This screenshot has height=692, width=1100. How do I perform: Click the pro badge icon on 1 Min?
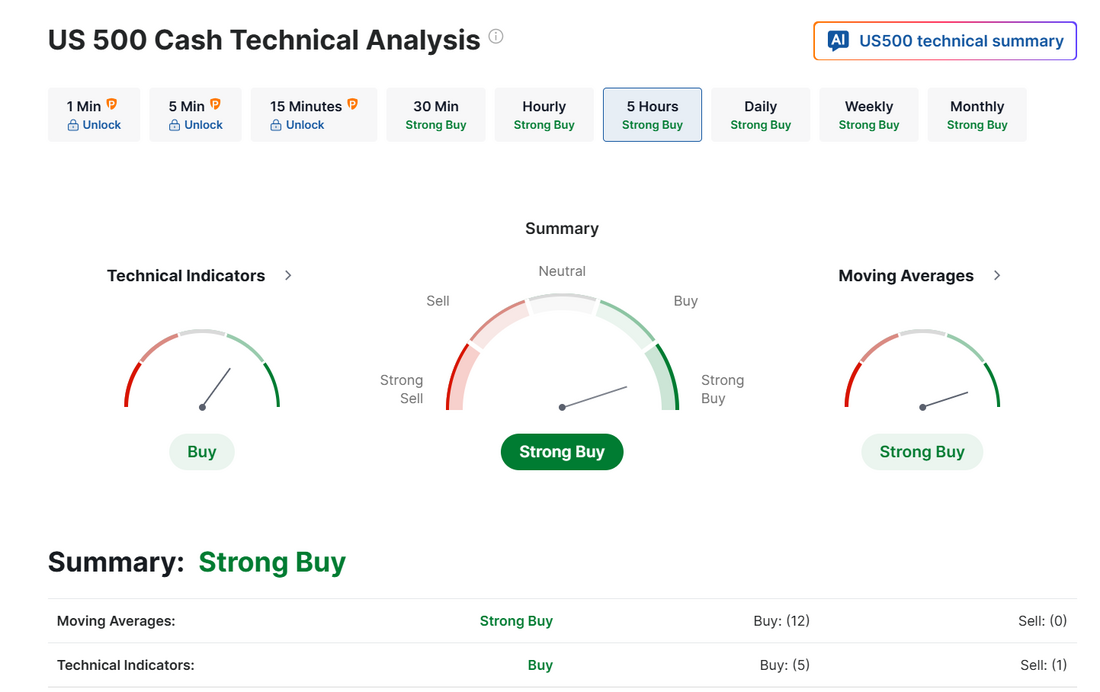coord(112,104)
